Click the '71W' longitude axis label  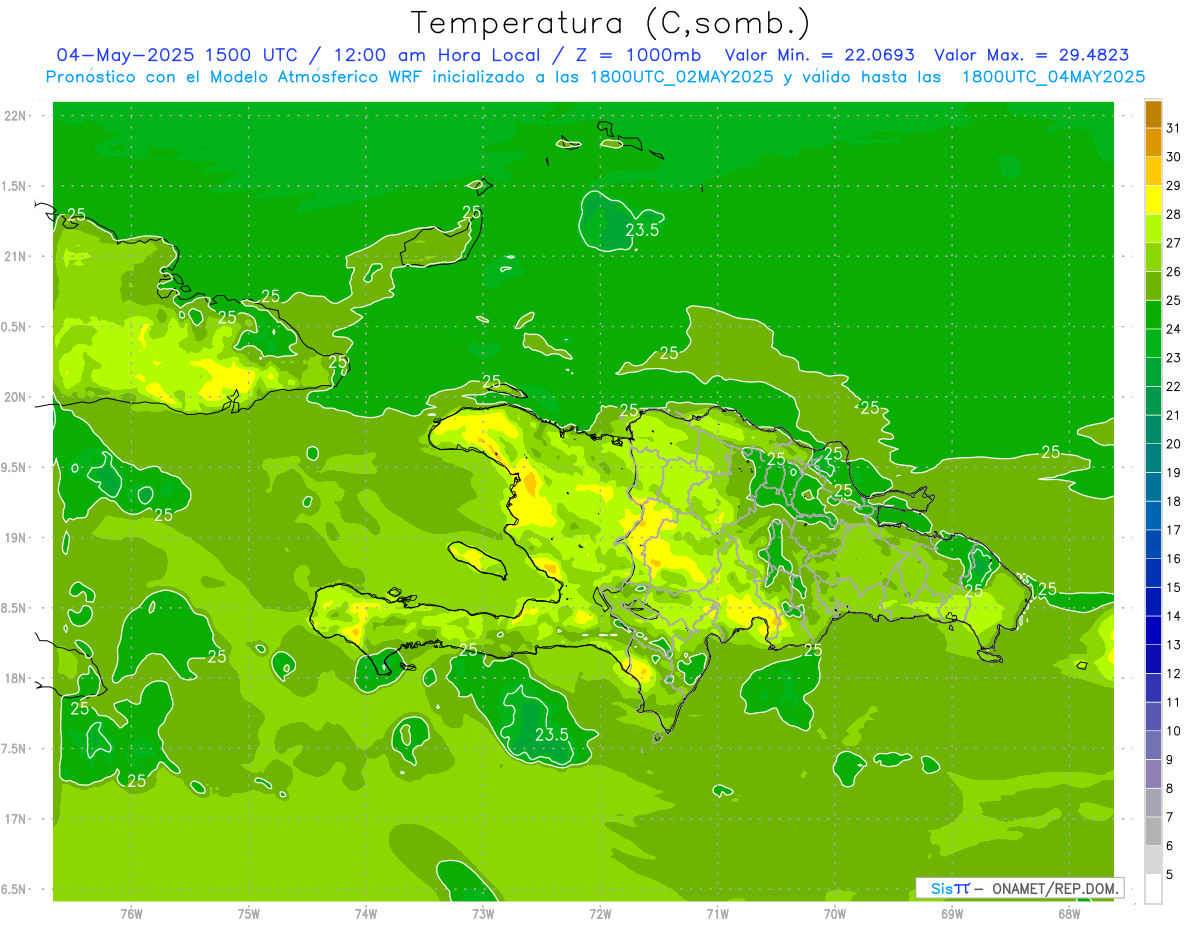(x=717, y=914)
